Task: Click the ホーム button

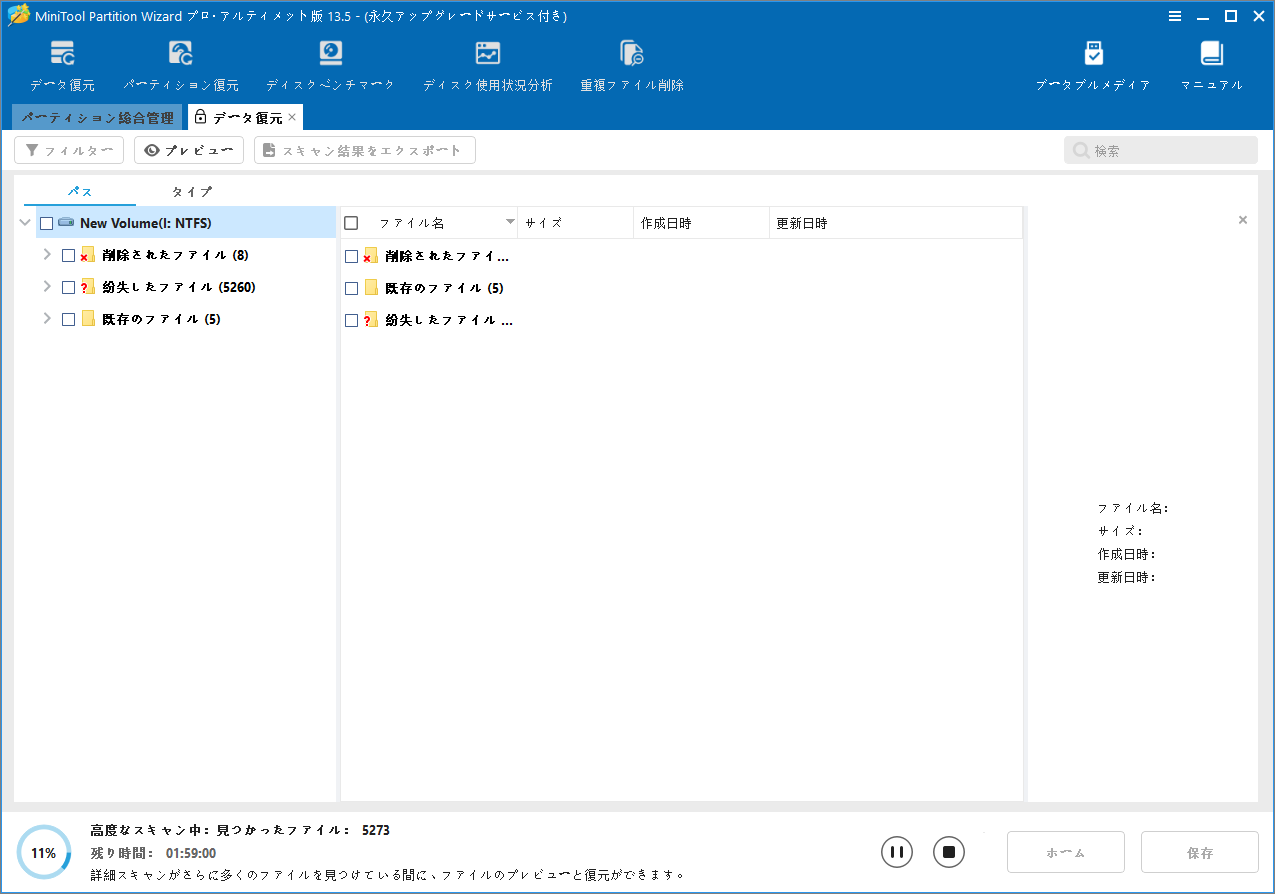Action: coord(1065,851)
